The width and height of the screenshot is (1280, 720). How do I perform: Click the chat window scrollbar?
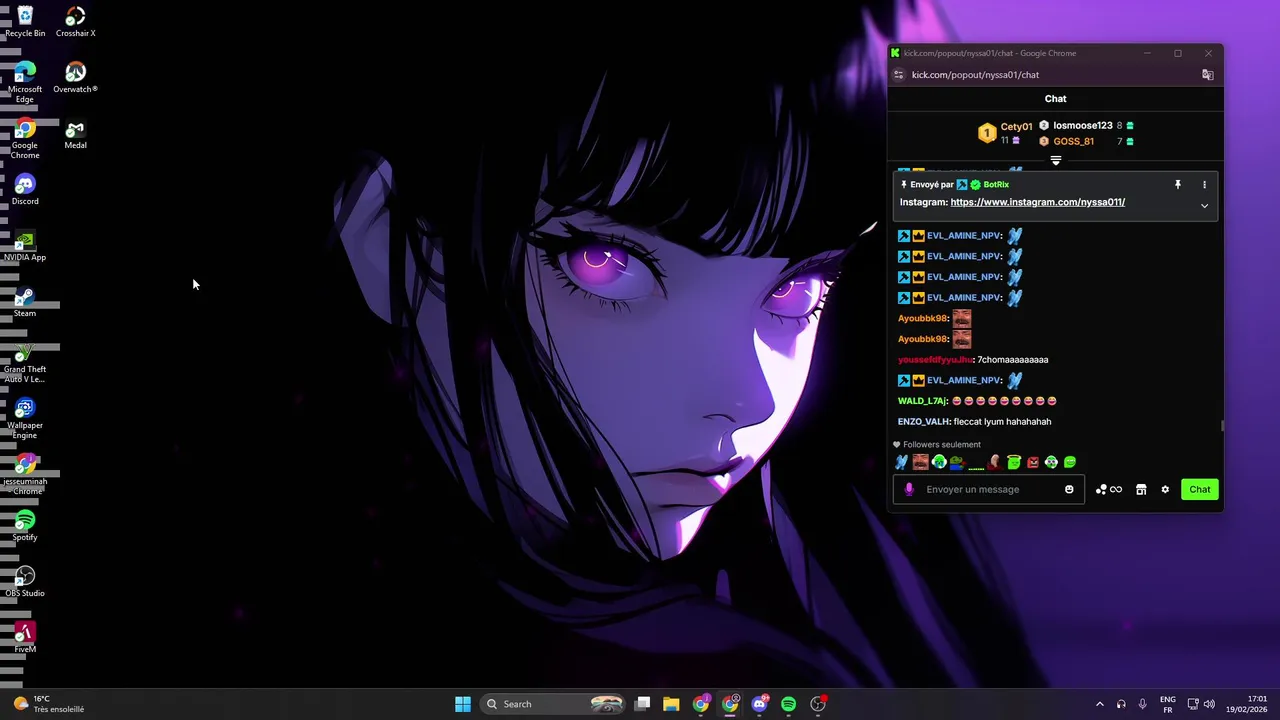(x=1220, y=425)
